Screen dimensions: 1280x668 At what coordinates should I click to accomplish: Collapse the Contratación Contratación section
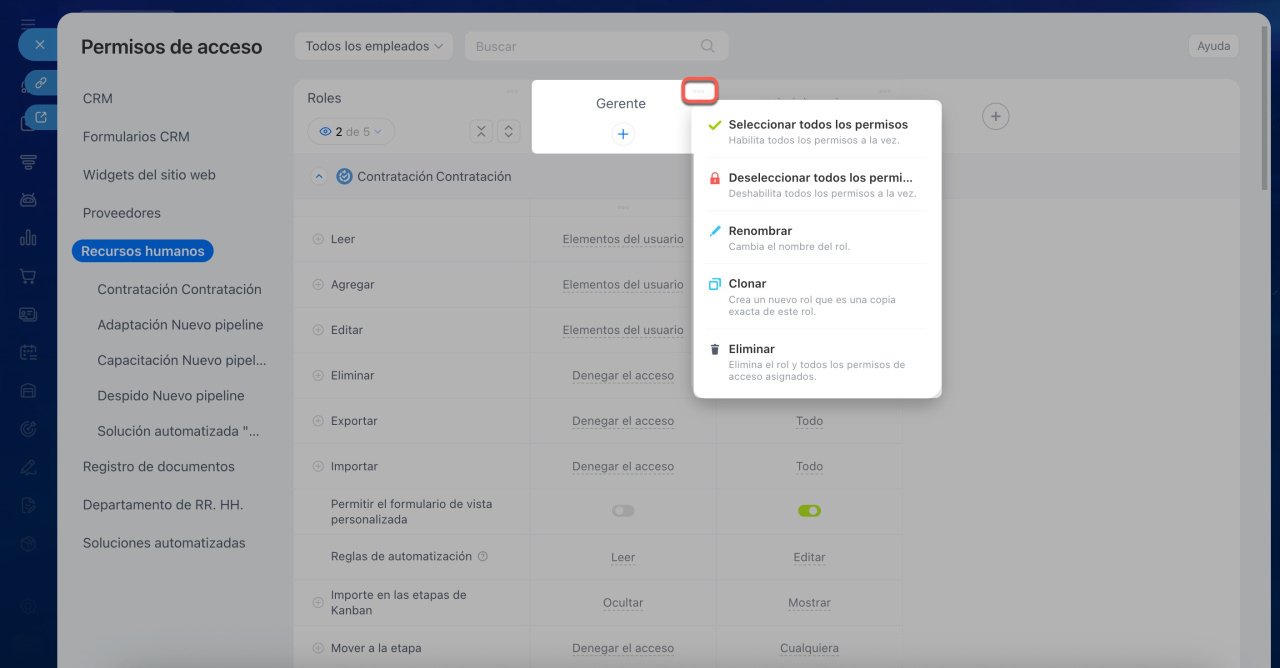319,177
